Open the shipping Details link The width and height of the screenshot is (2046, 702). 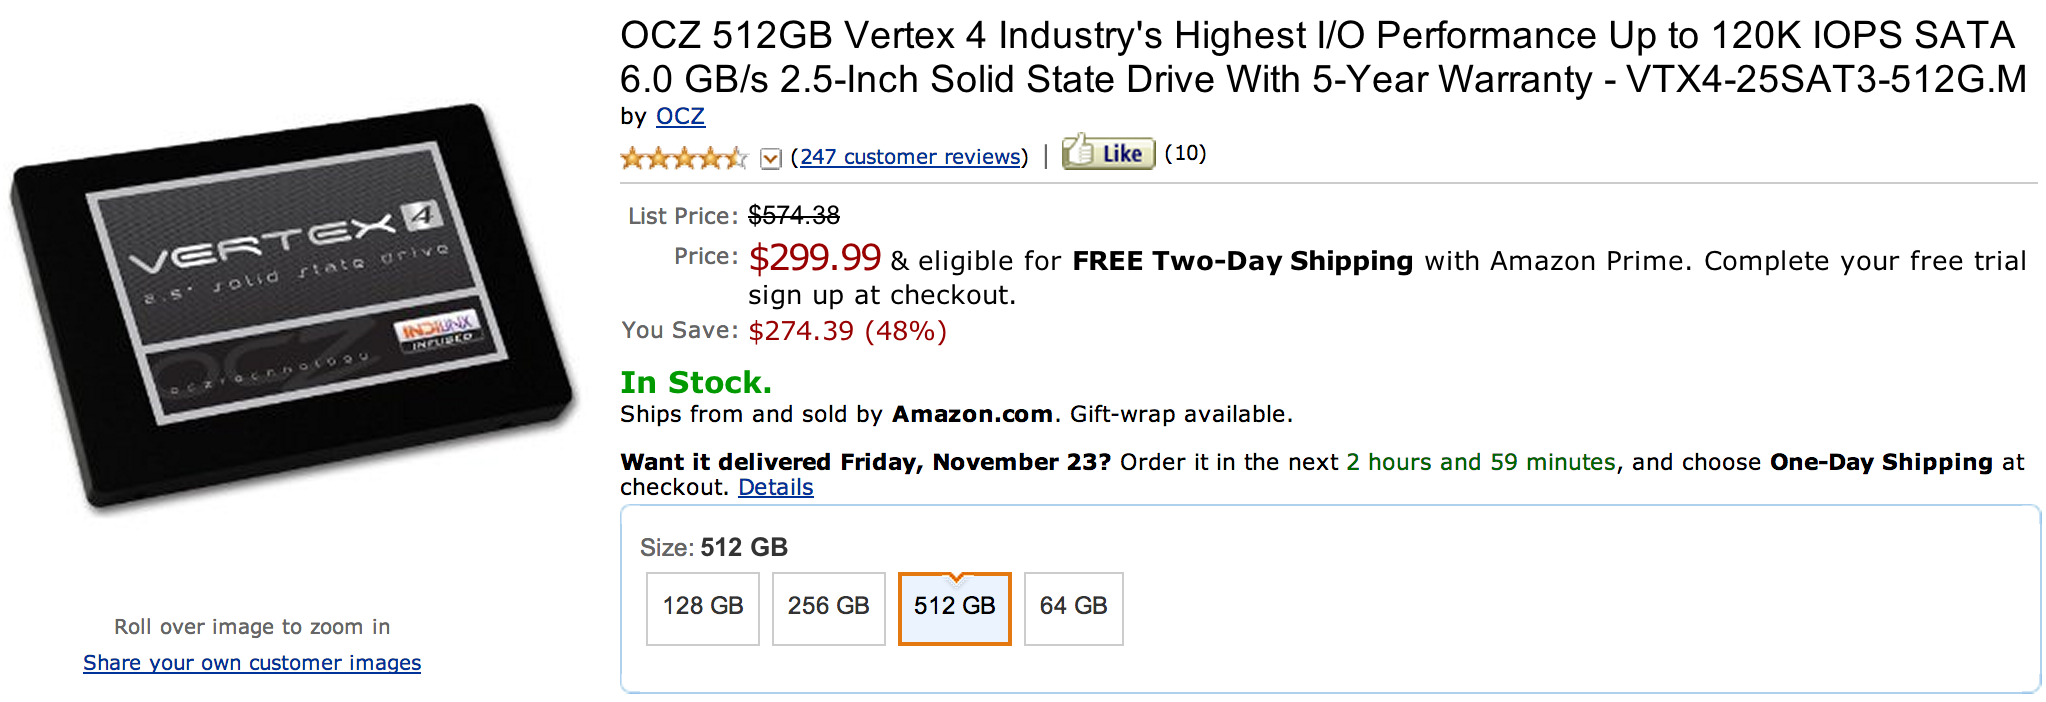tap(775, 487)
